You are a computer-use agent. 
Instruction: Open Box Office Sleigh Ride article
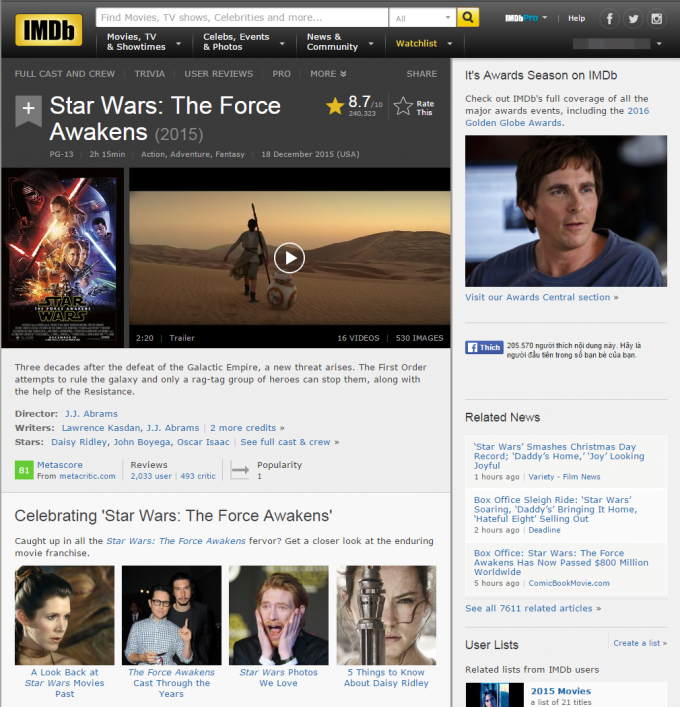[x=556, y=509]
